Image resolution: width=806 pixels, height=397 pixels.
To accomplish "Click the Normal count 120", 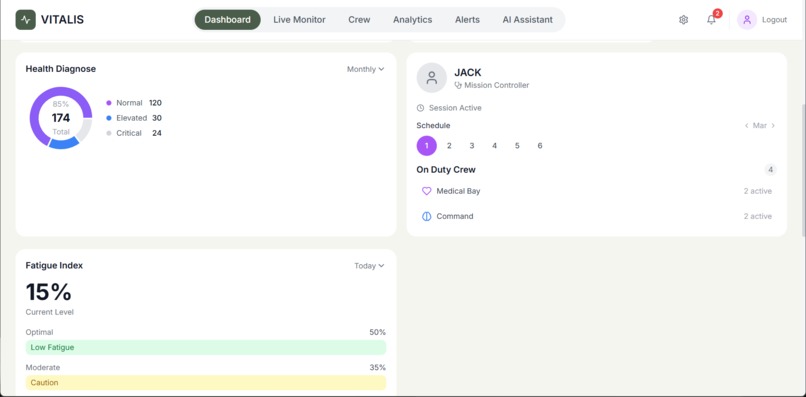I will [x=155, y=103].
